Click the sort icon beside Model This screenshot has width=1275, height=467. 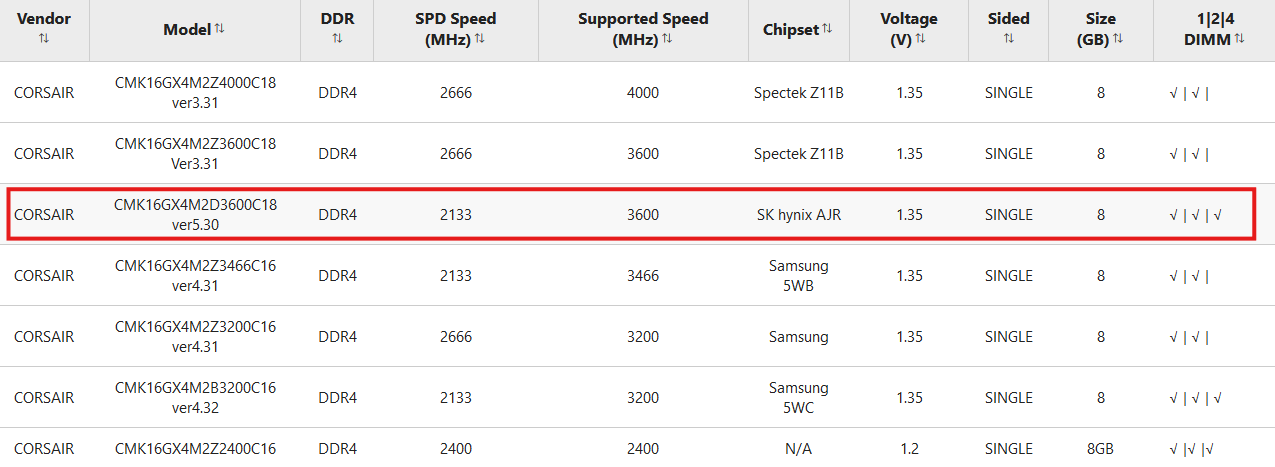(x=219, y=29)
